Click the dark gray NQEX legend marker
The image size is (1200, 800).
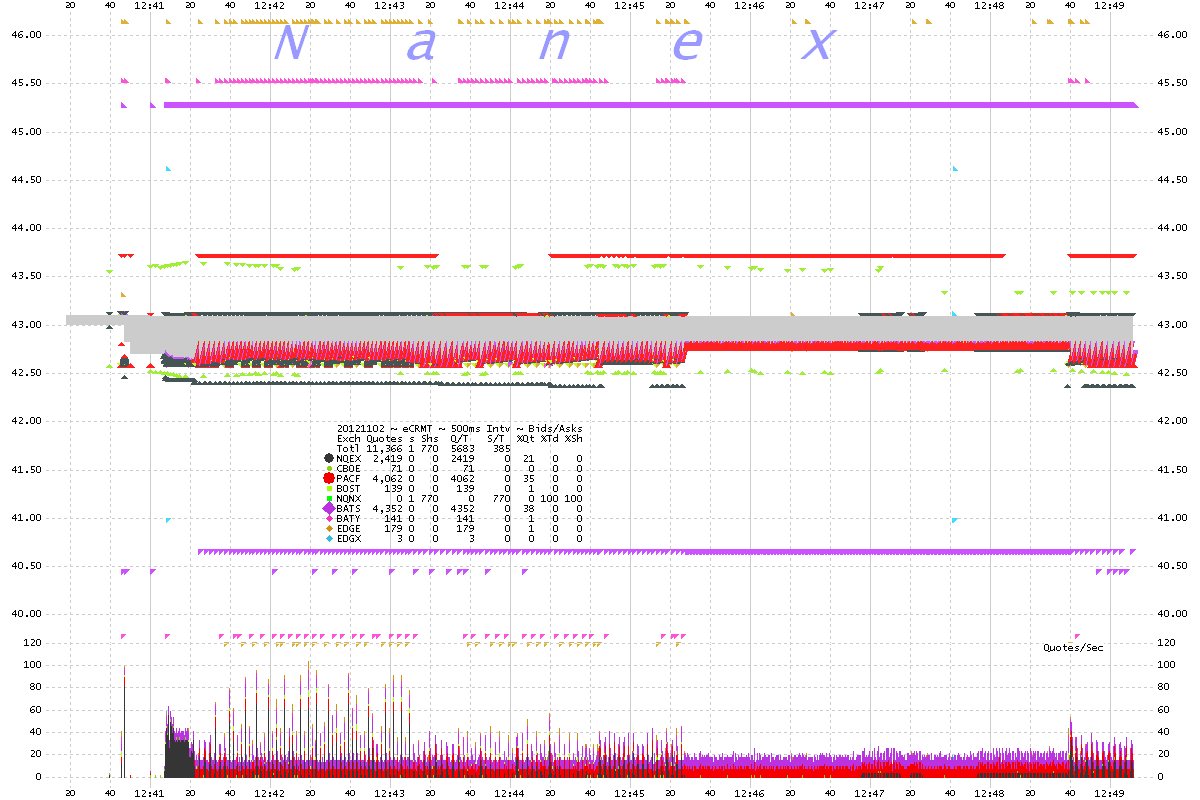329,458
